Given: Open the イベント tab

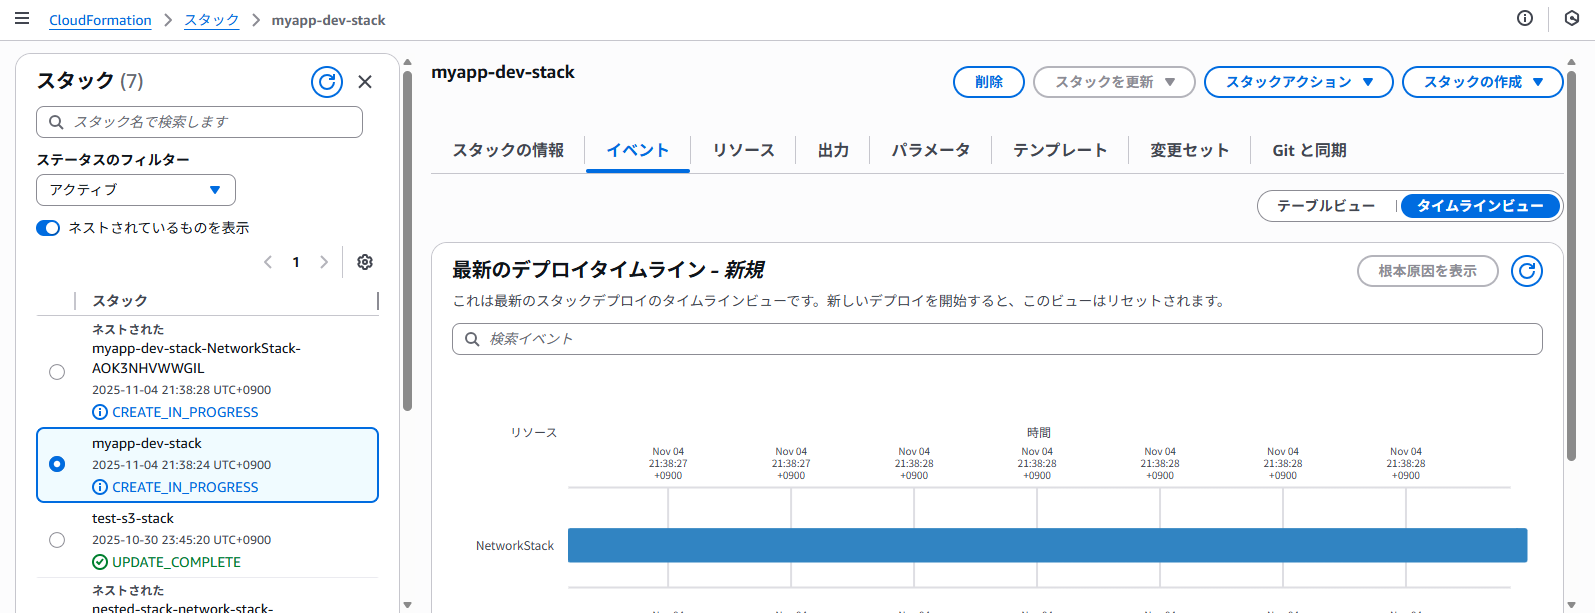Looking at the screenshot, I should (x=638, y=150).
